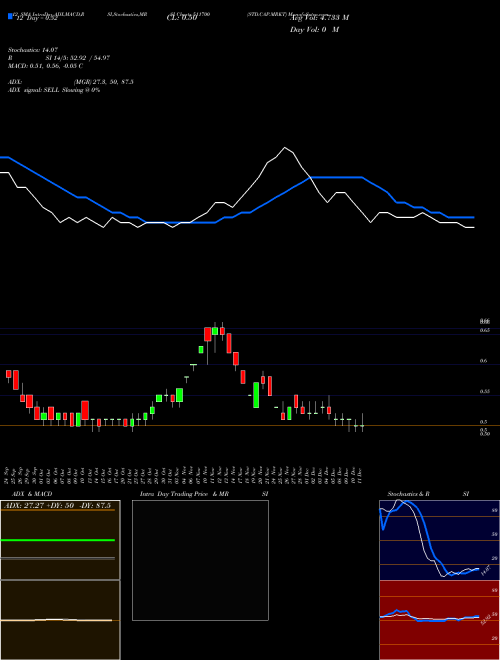Click the blue Stochastics chart panel
The image size is (500, 660).
[439, 540]
